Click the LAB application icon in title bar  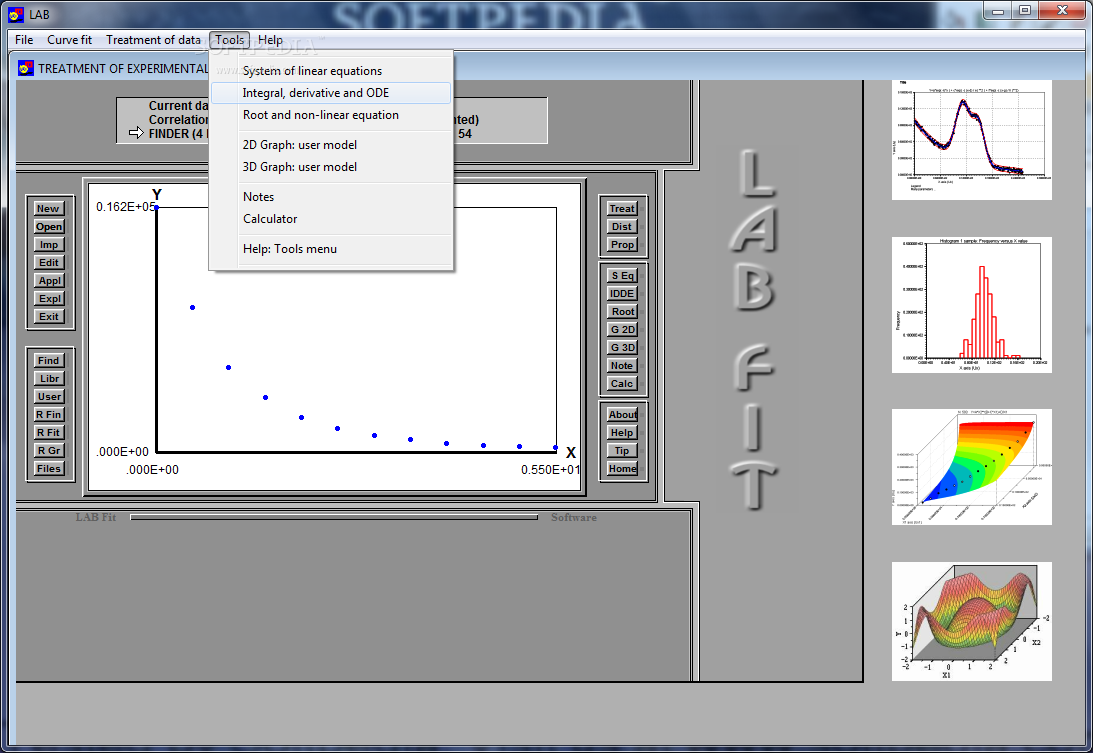click(16, 15)
